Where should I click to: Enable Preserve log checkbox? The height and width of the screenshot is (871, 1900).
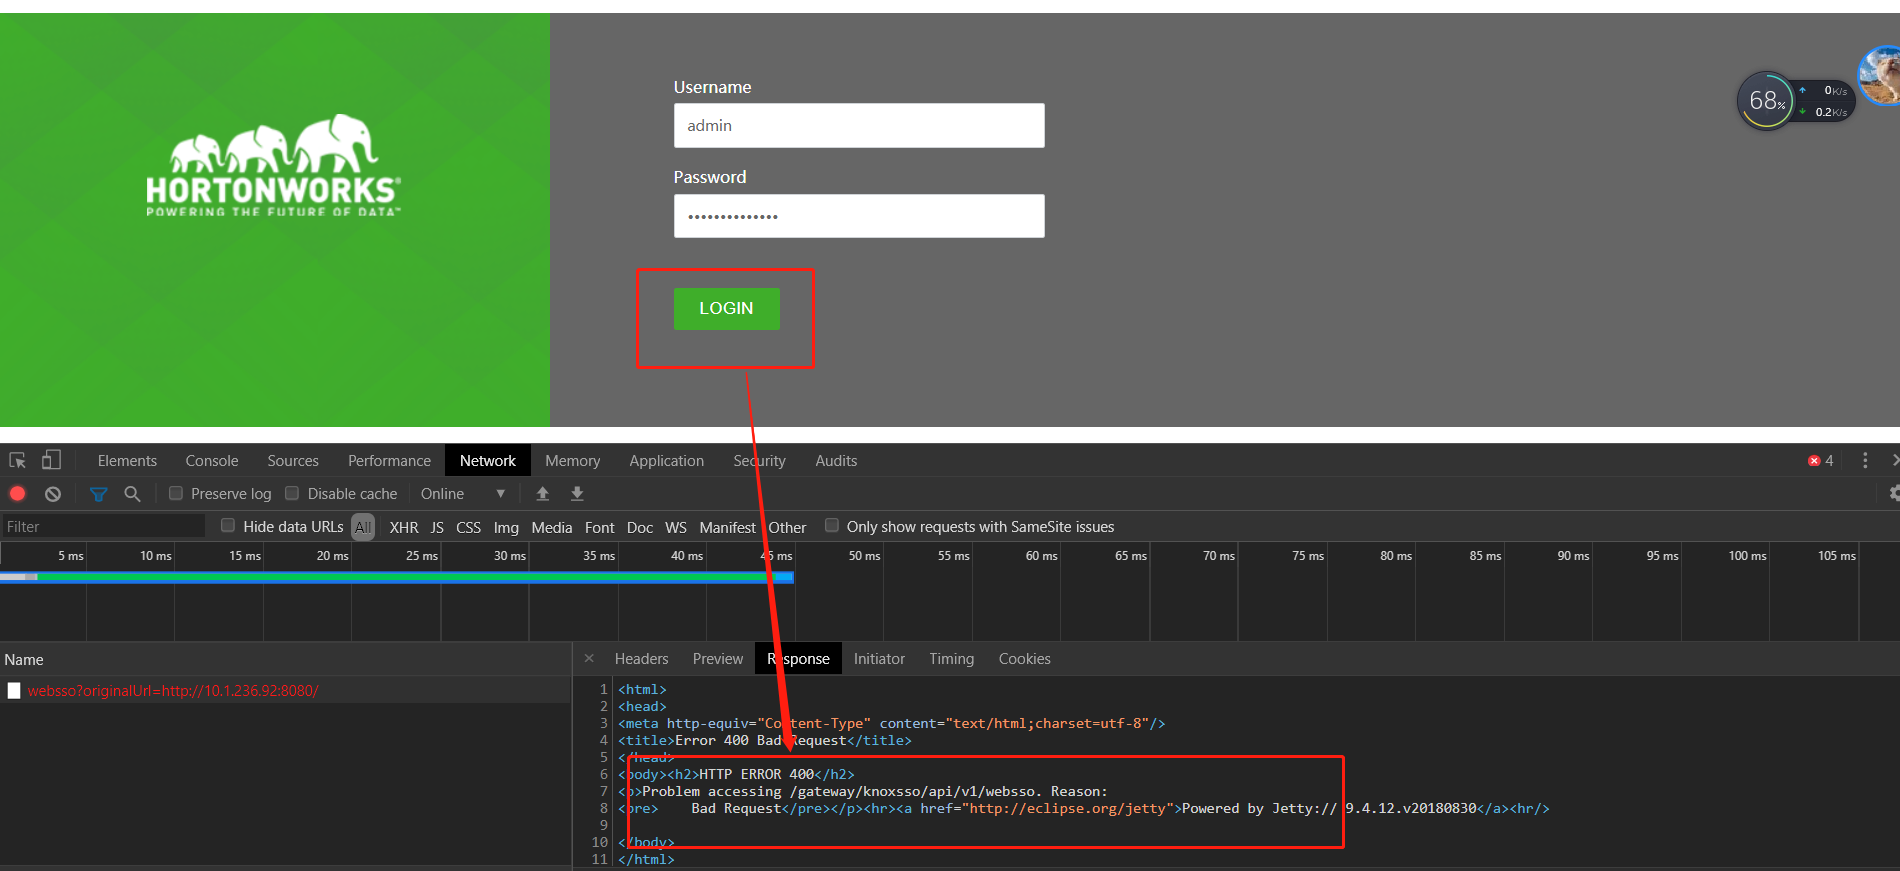point(176,493)
